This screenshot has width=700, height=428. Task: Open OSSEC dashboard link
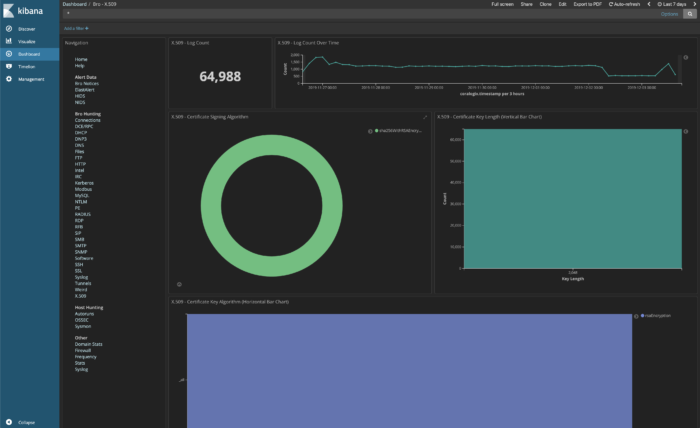click(82, 320)
